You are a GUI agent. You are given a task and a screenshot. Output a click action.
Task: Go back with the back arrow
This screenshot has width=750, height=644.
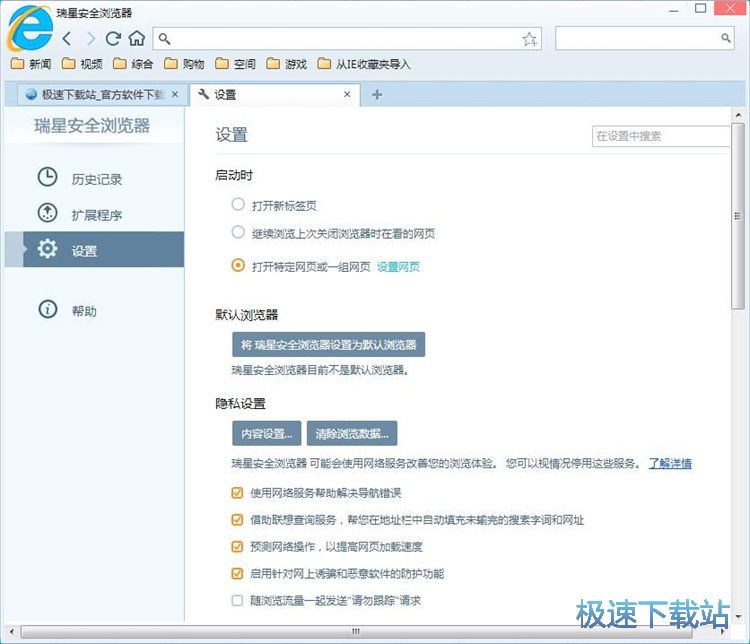67,39
